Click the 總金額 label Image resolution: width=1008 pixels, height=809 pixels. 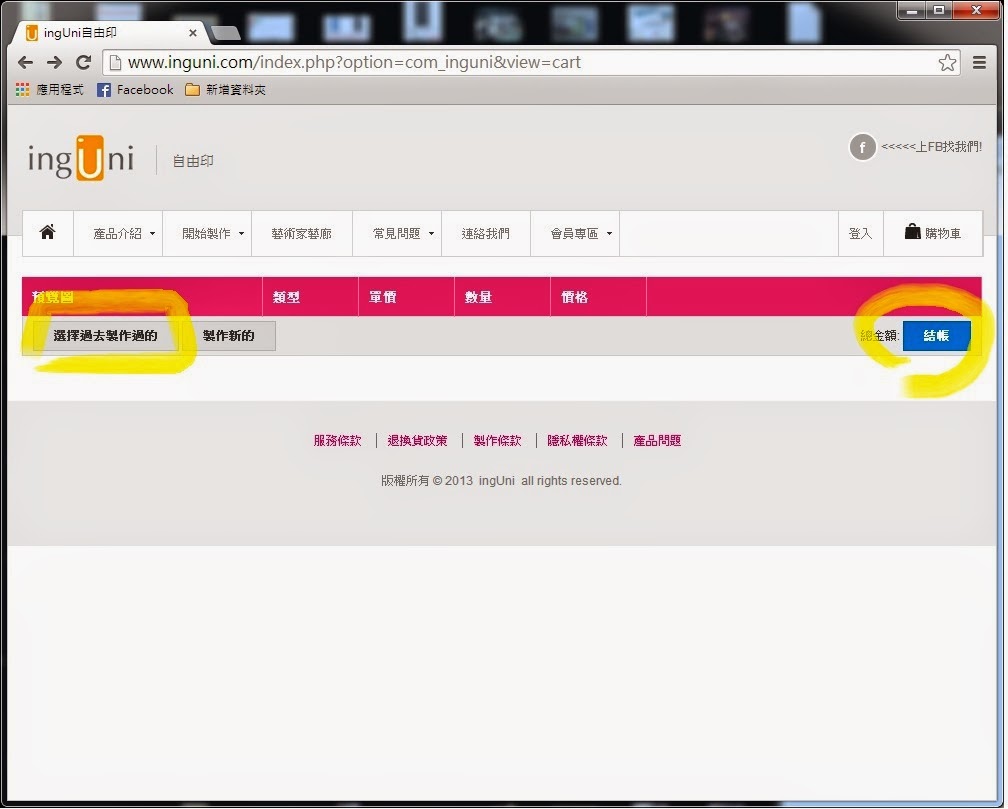879,336
